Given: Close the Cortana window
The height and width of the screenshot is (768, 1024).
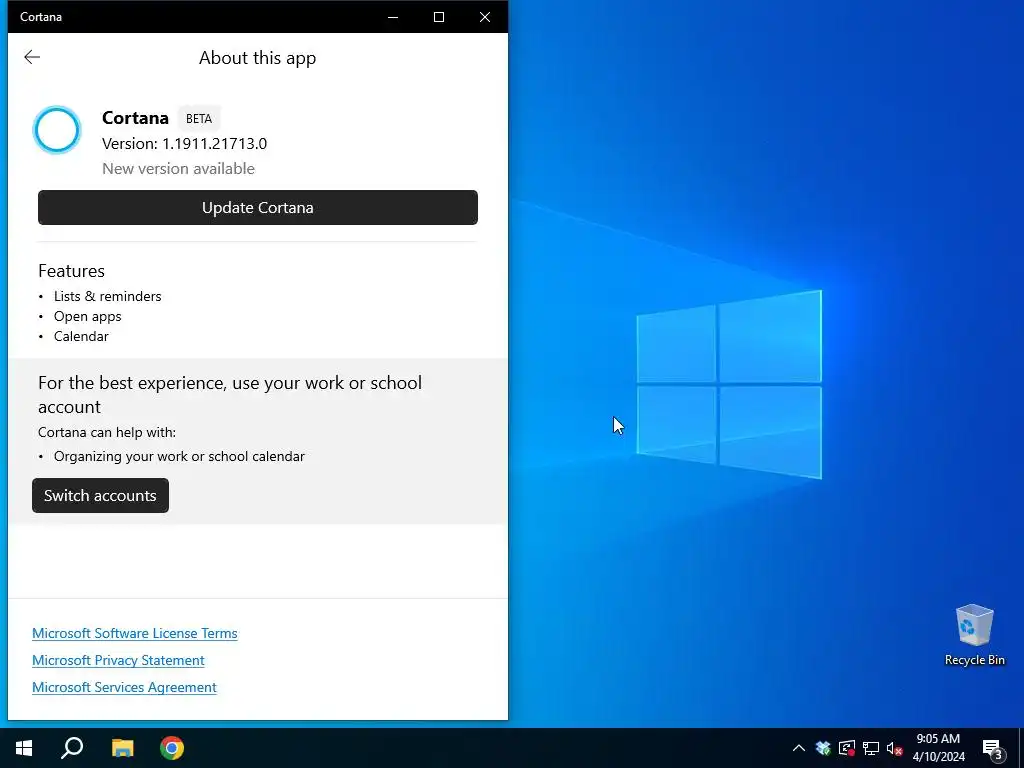Looking at the screenshot, I should click(485, 17).
